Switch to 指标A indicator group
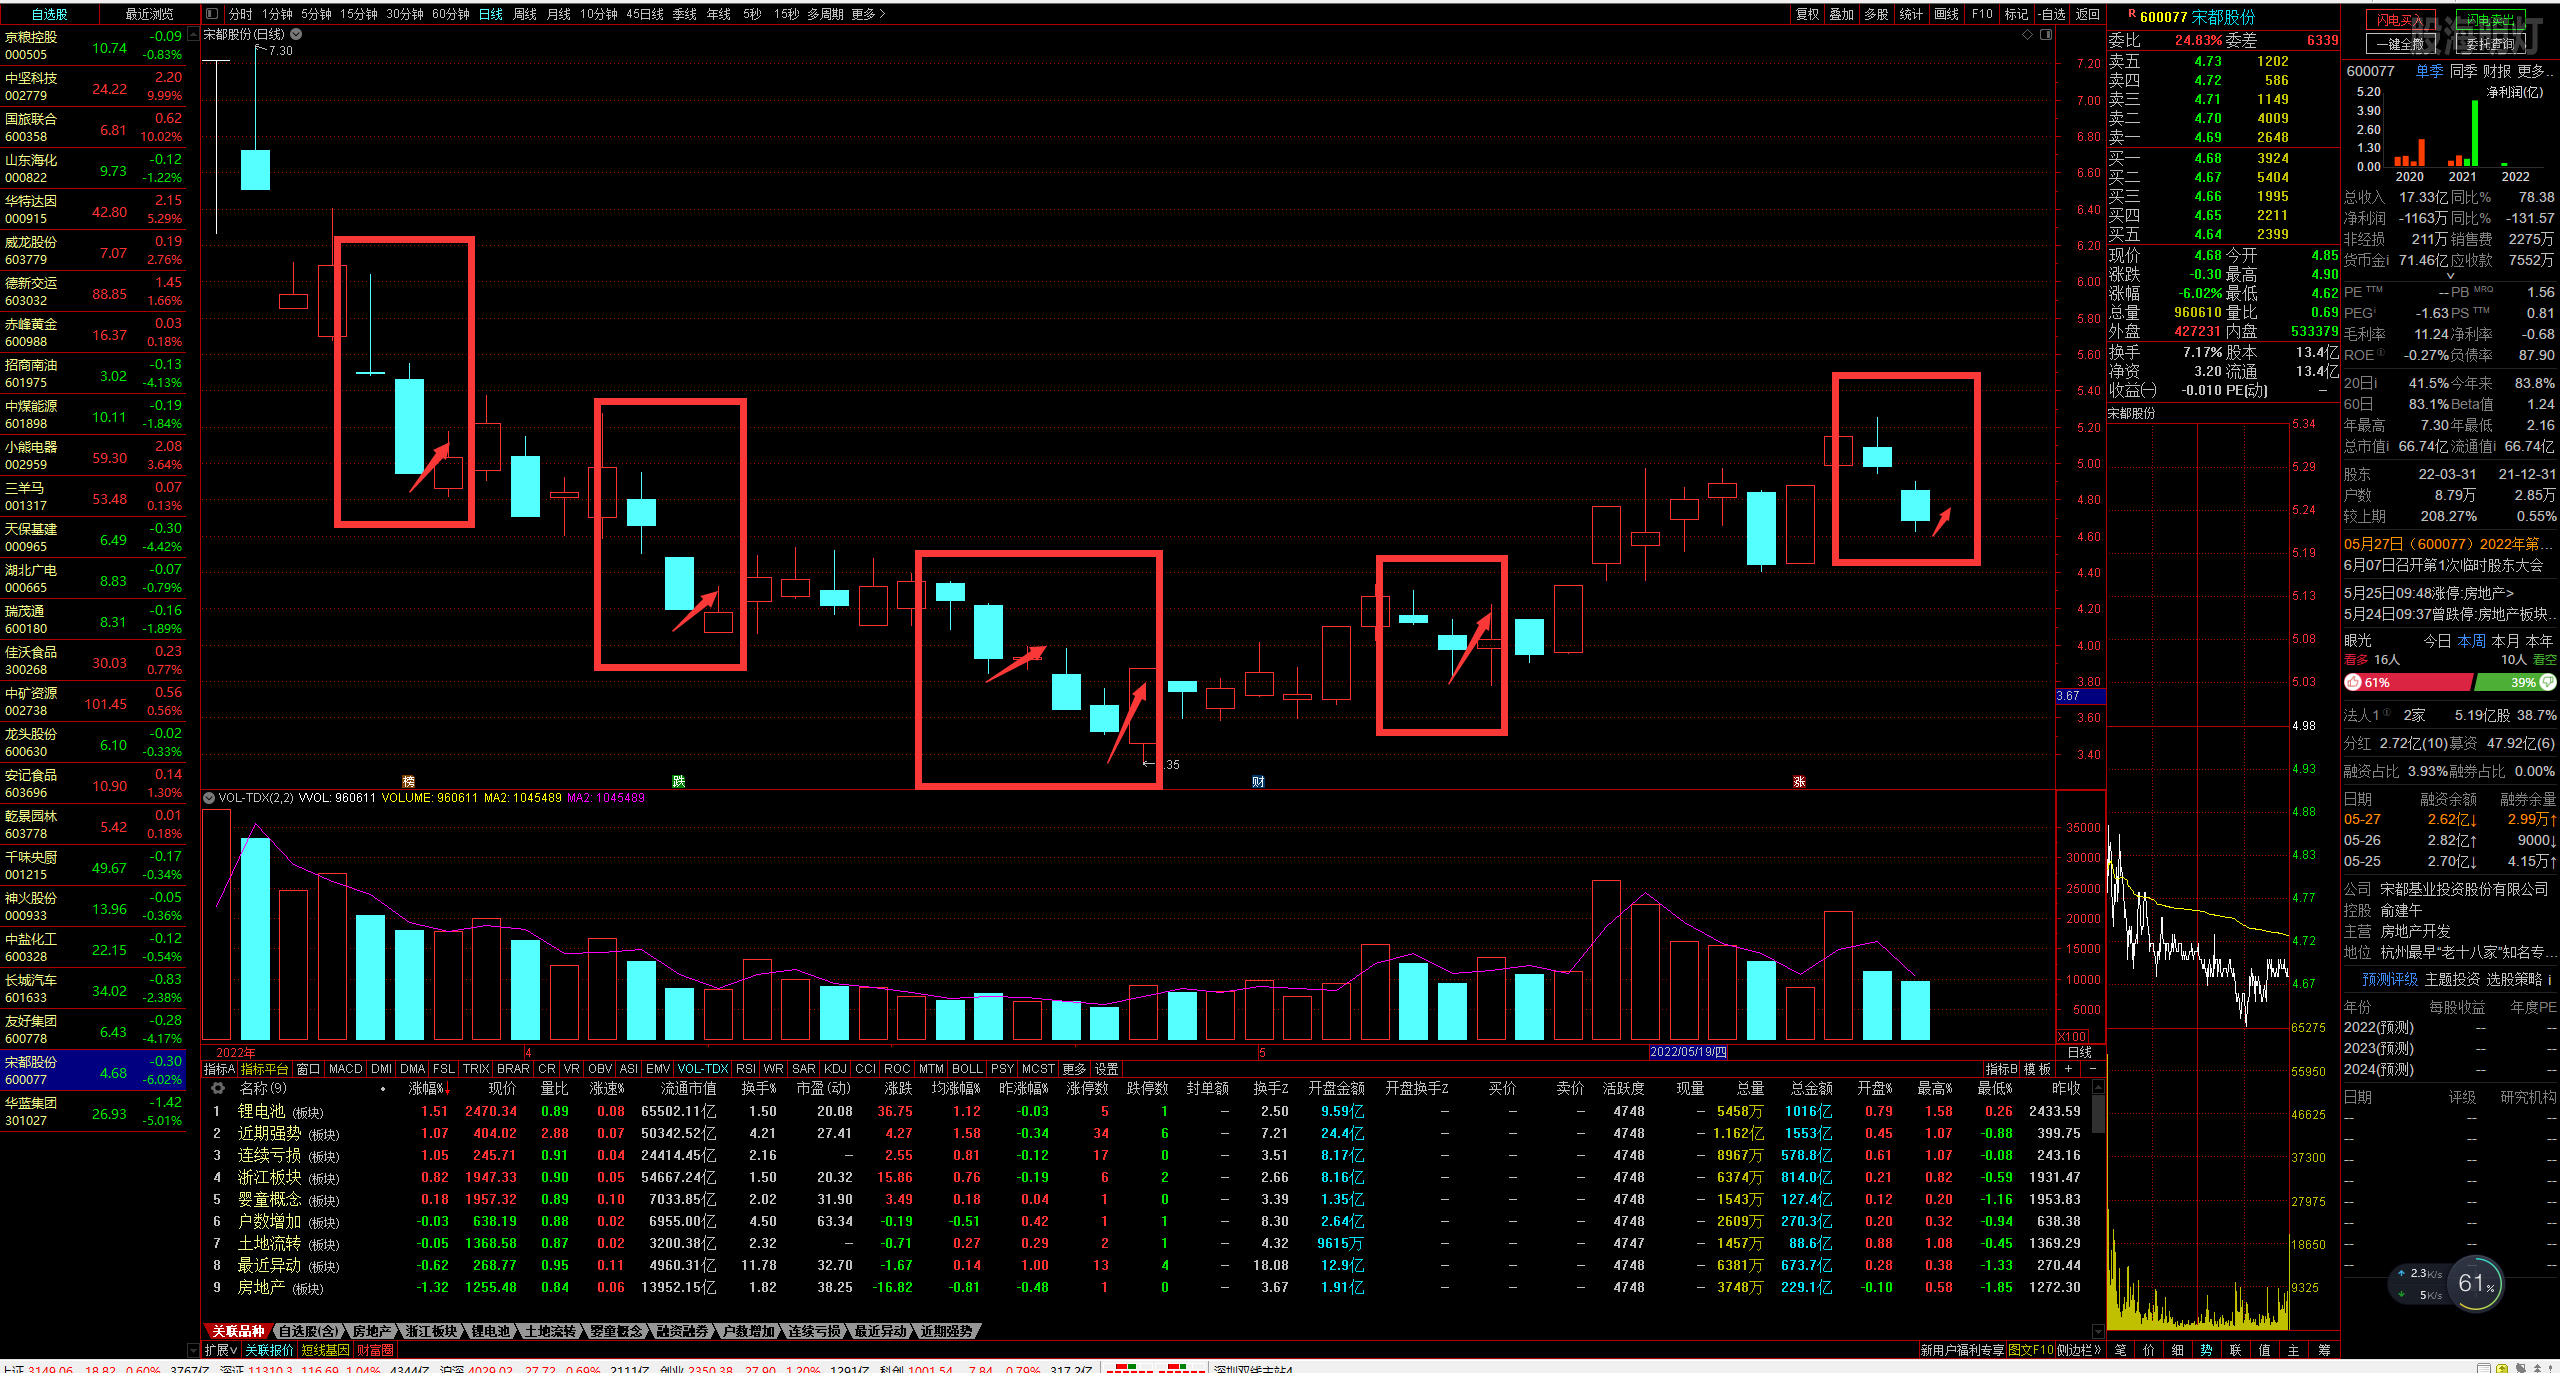2560x1373 pixels. (219, 1069)
